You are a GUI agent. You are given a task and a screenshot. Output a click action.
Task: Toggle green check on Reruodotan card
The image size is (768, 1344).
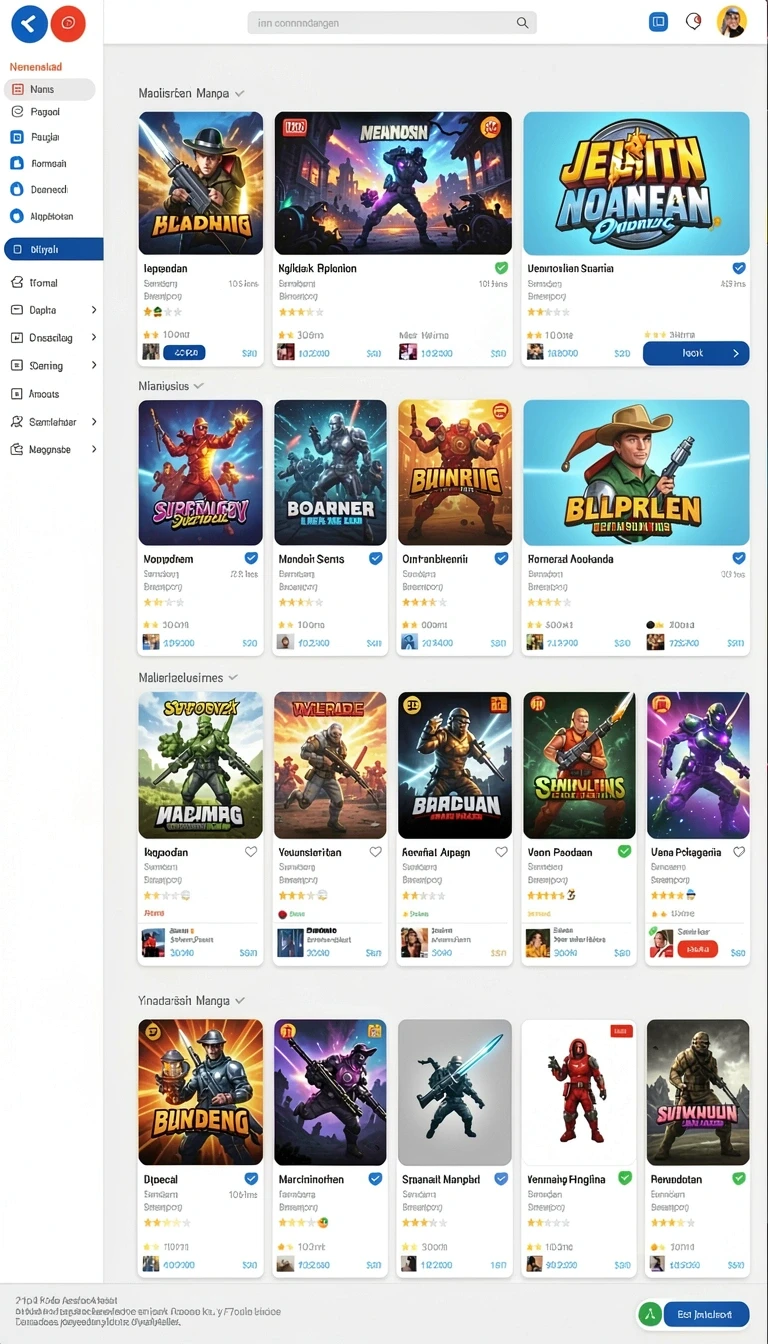point(739,1179)
